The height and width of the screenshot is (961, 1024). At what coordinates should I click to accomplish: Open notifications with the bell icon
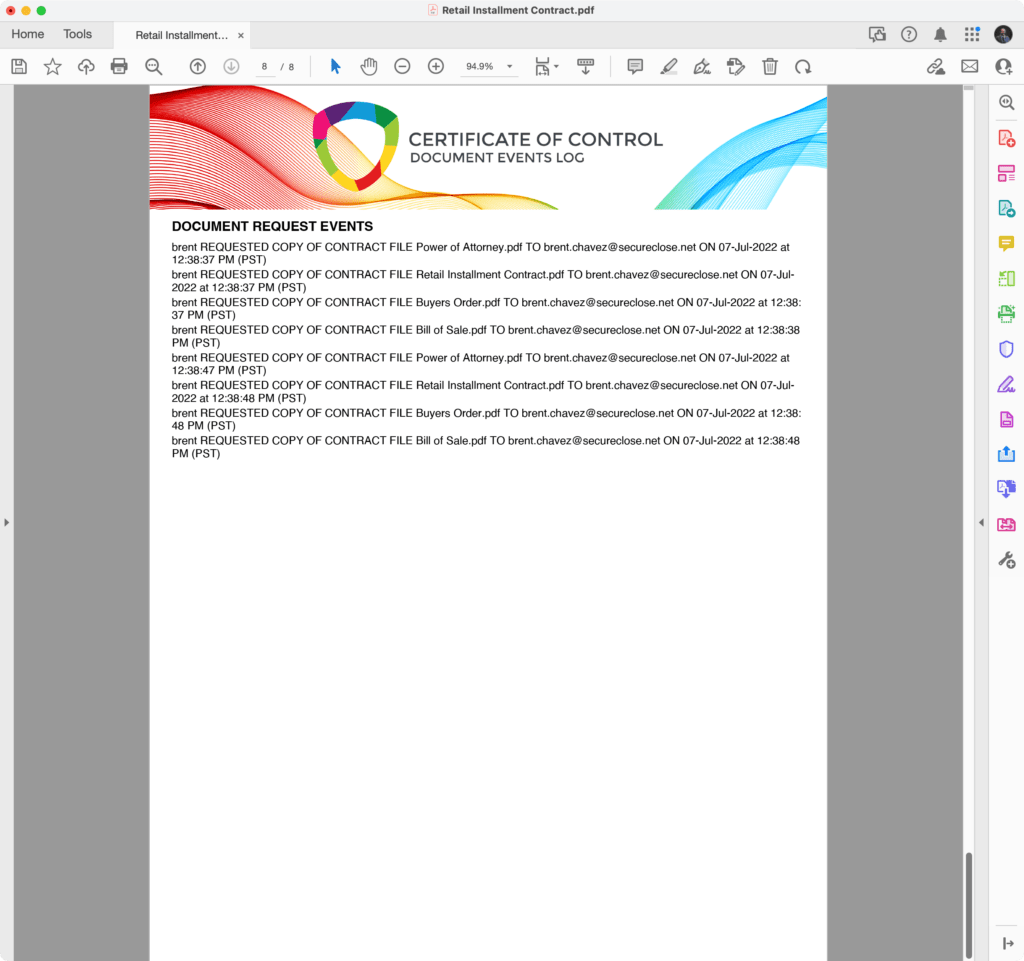click(x=940, y=35)
